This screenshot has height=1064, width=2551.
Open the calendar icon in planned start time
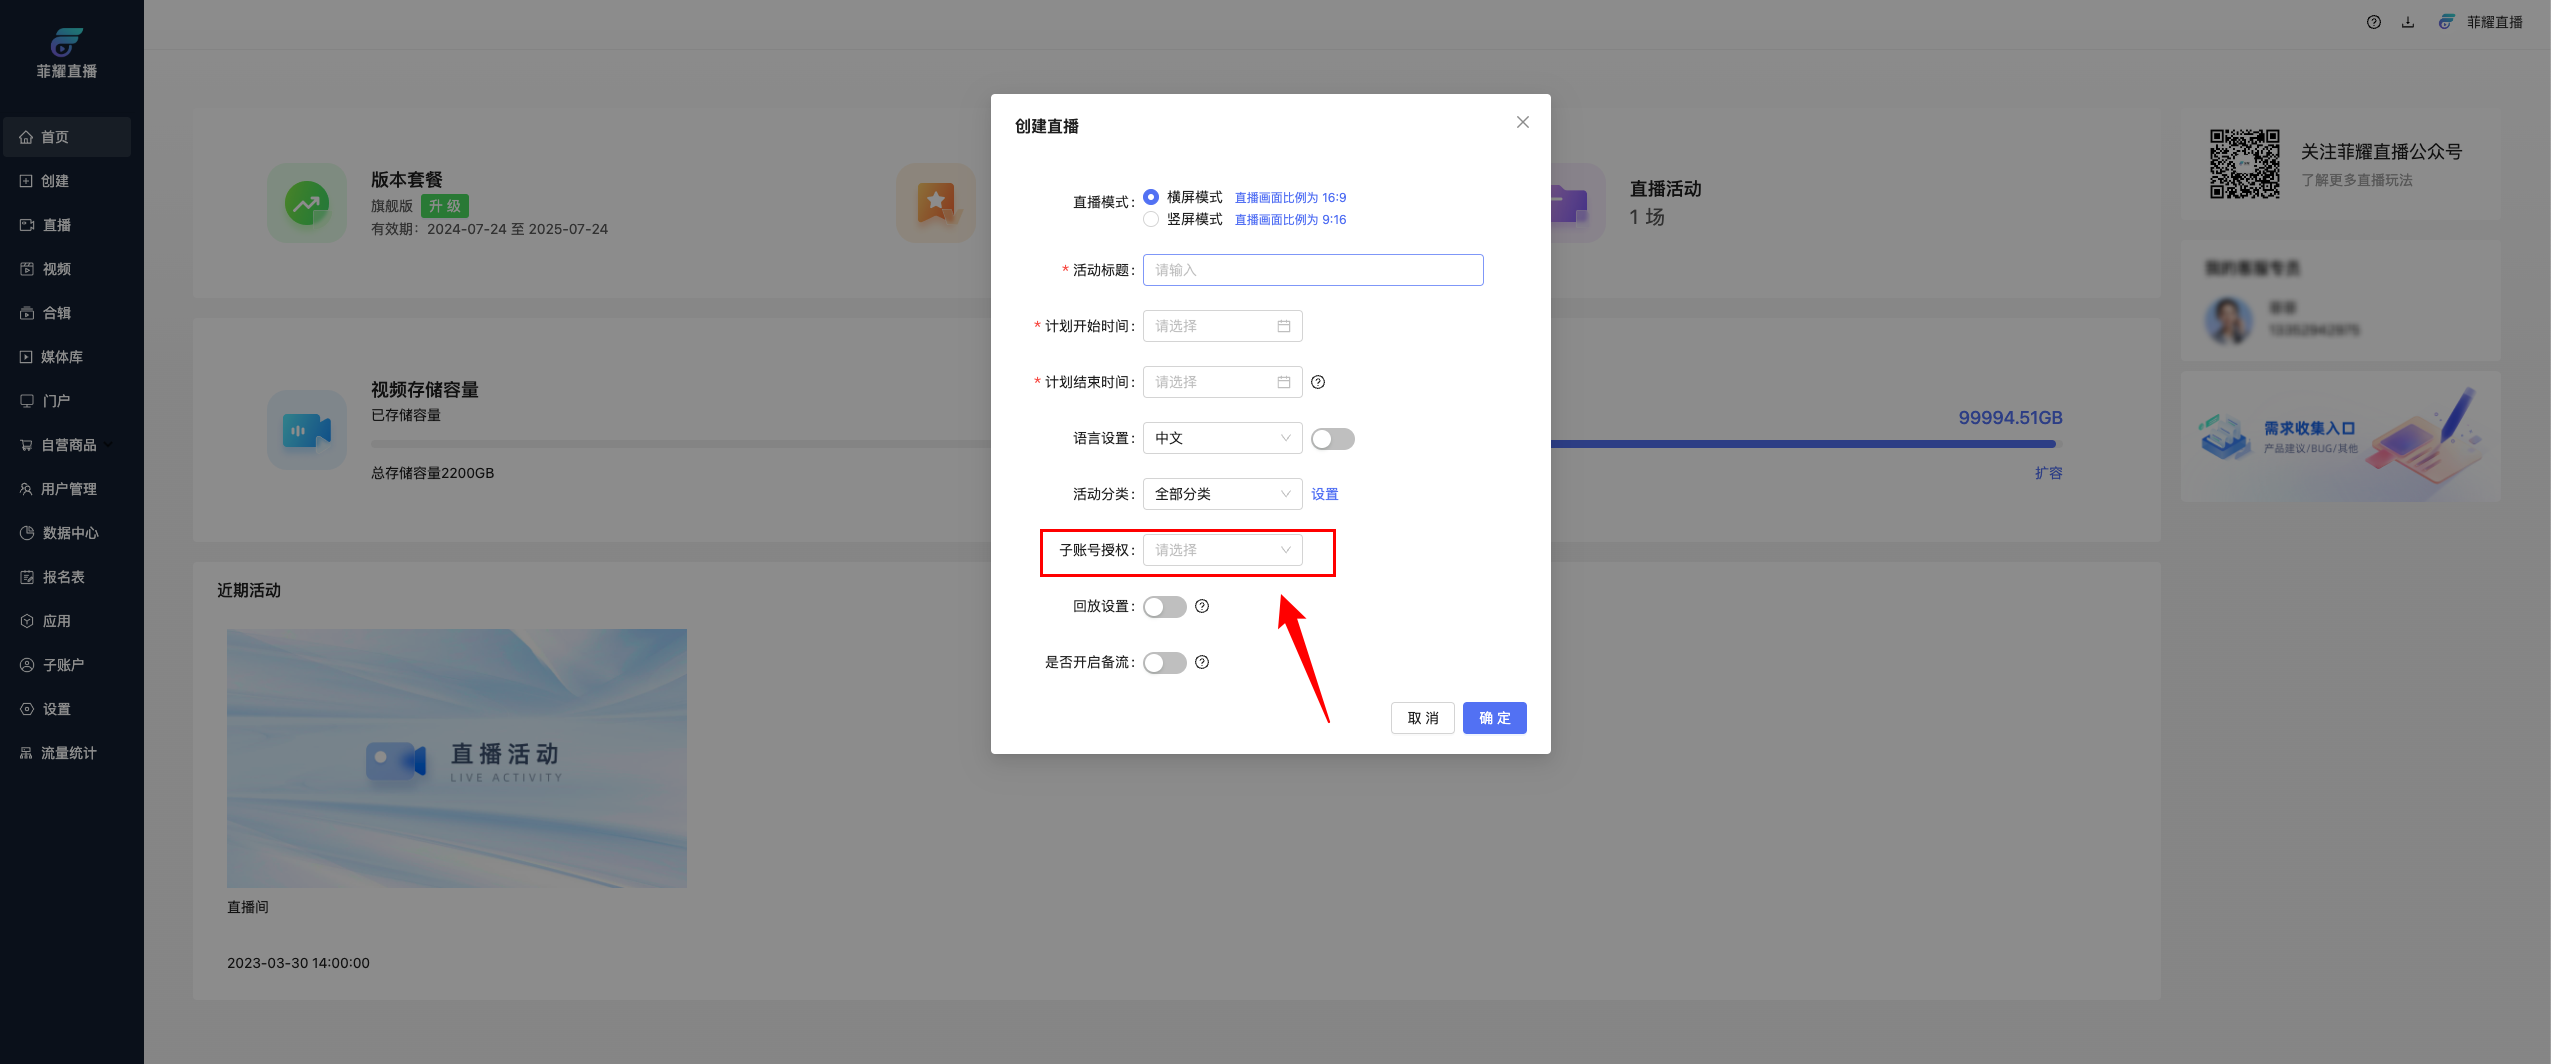click(1284, 326)
